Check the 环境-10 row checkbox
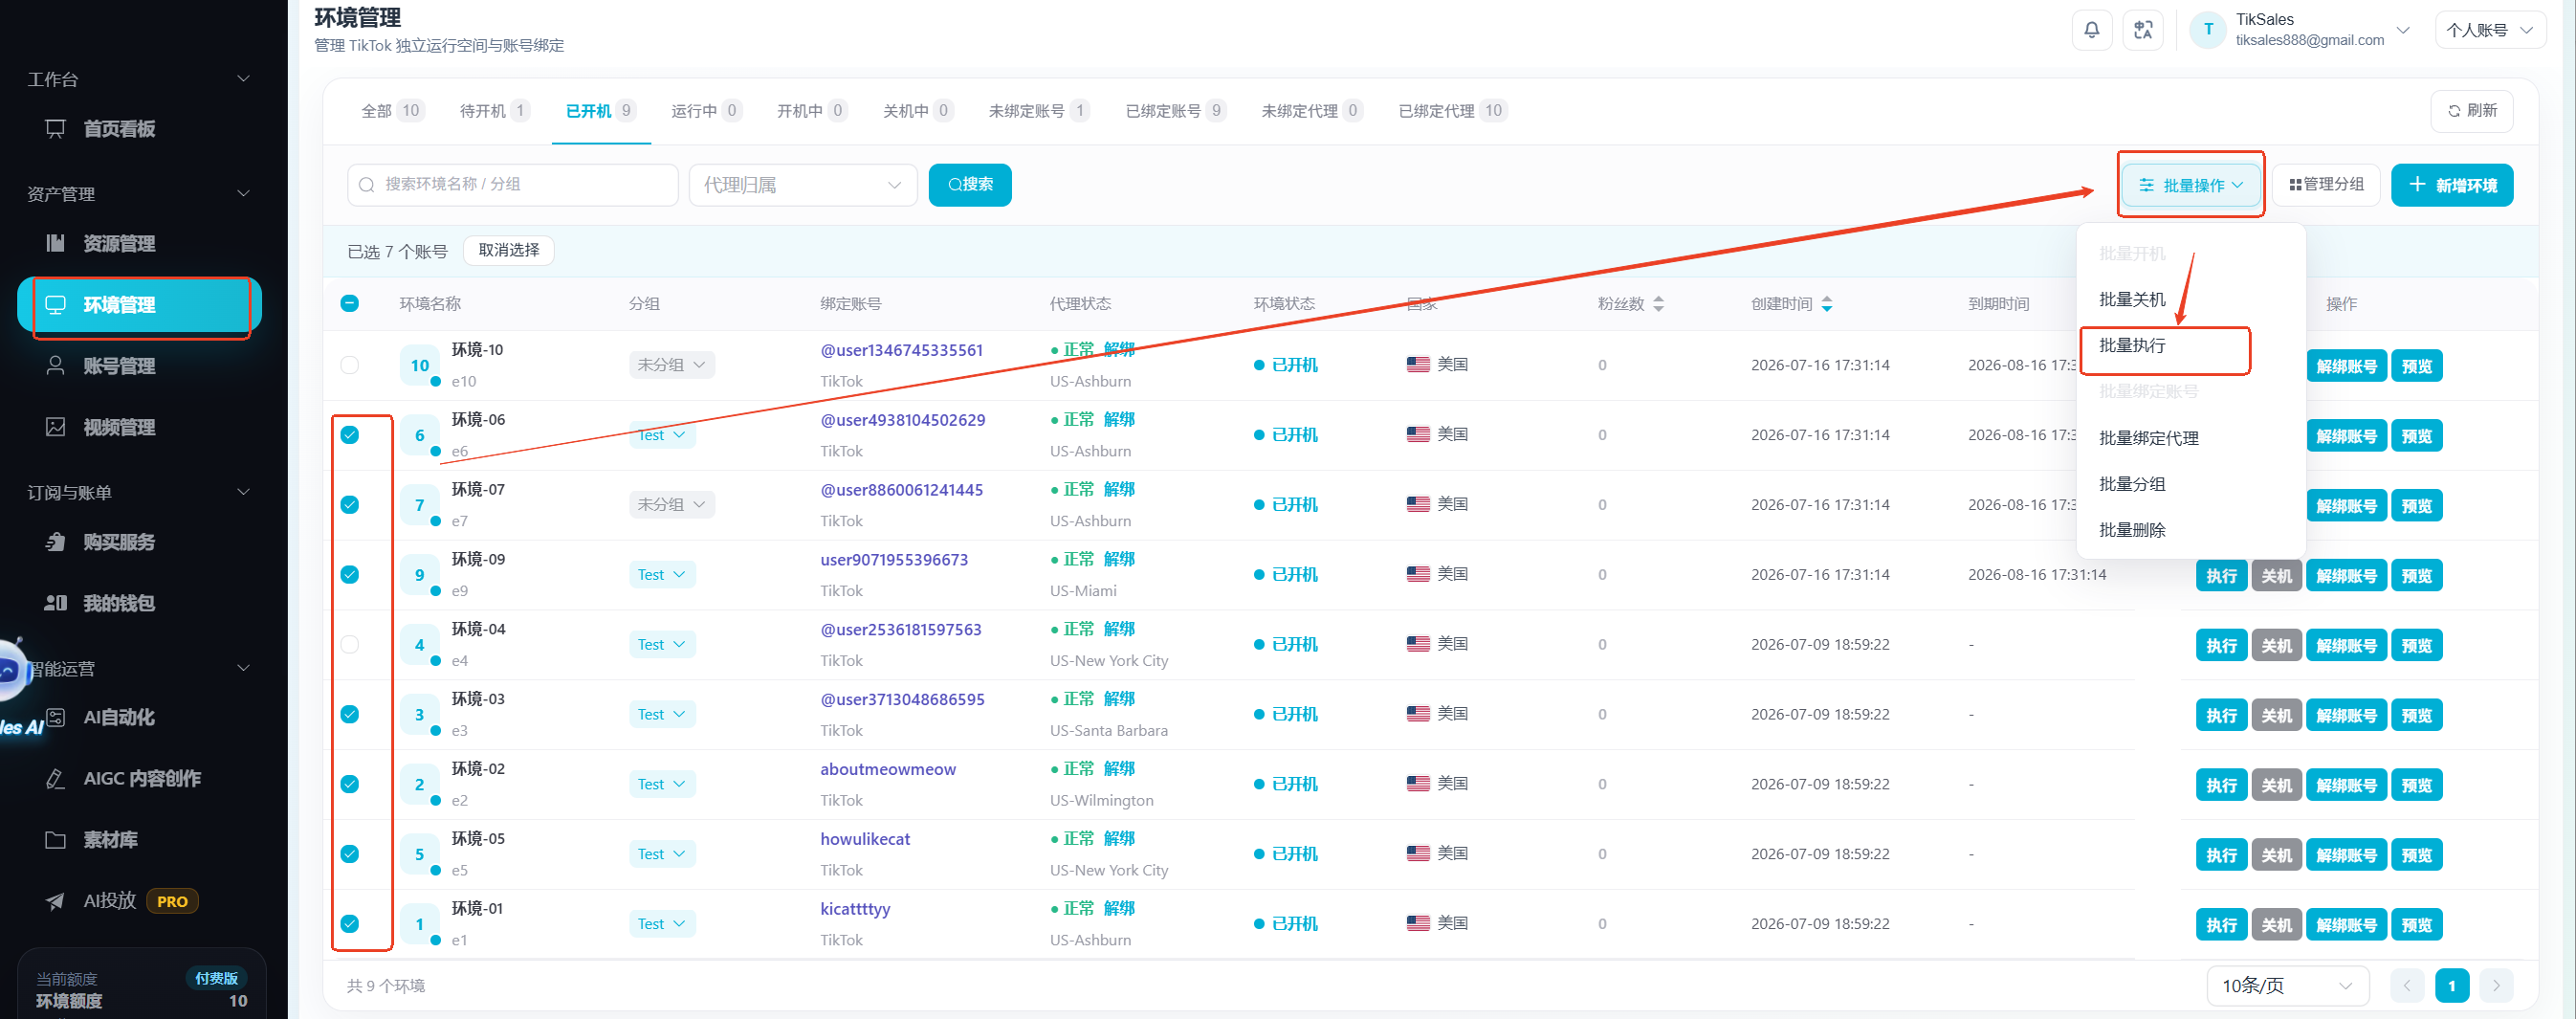Image resolution: width=2576 pixels, height=1019 pixels. 350,365
